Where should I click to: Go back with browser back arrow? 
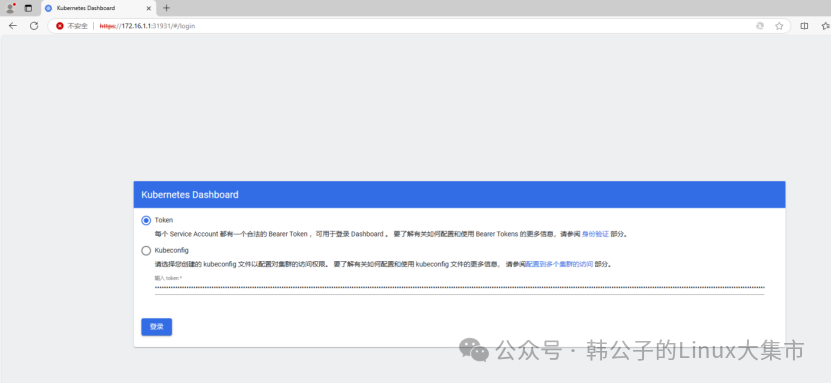[x=13, y=25]
